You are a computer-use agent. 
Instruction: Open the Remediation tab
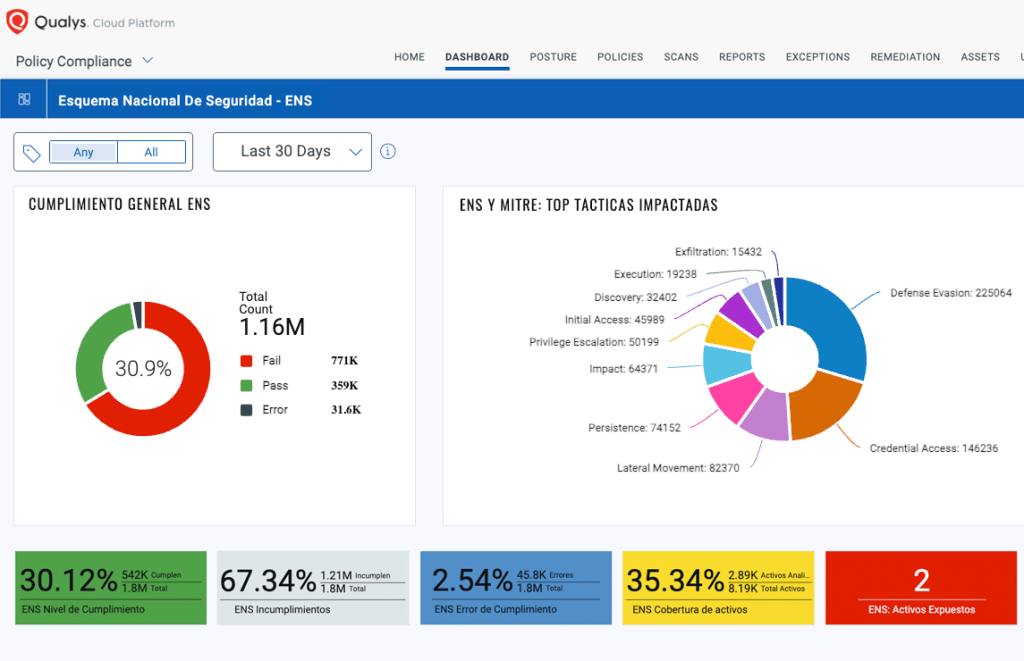[x=905, y=57]
